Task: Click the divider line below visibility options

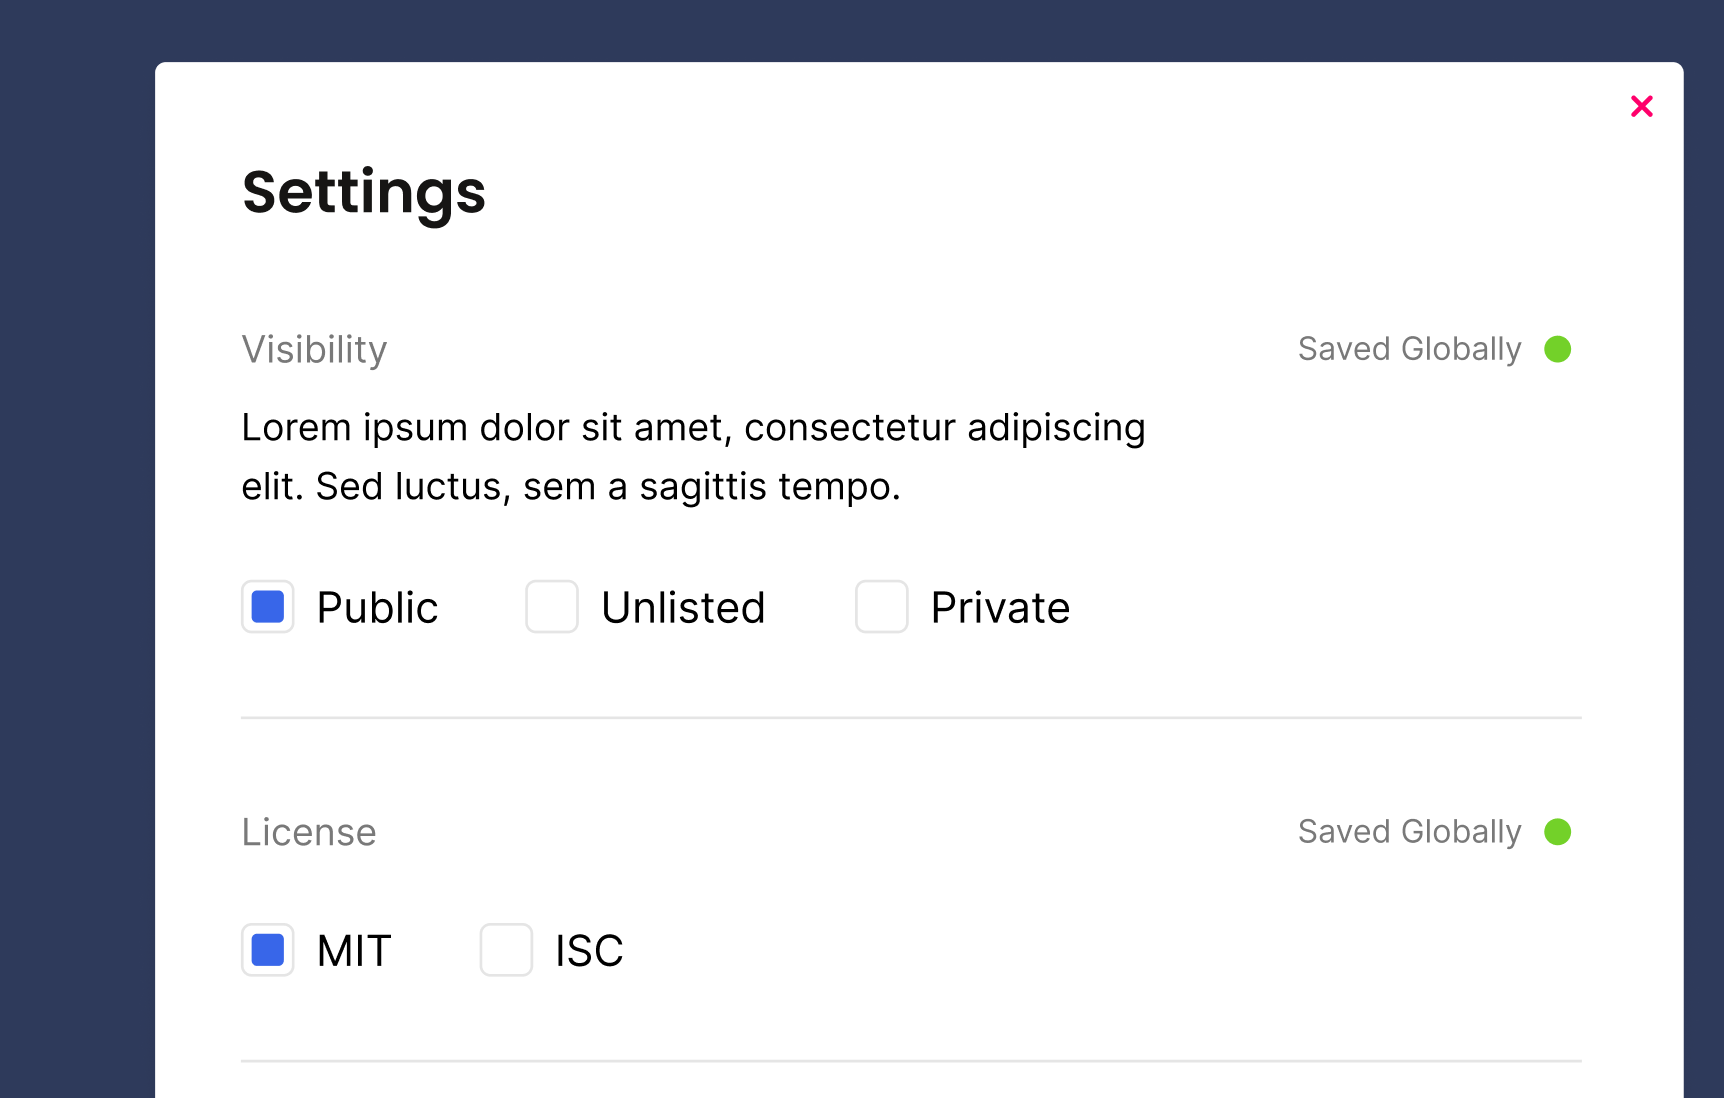Action: click(x=911, y=718)
